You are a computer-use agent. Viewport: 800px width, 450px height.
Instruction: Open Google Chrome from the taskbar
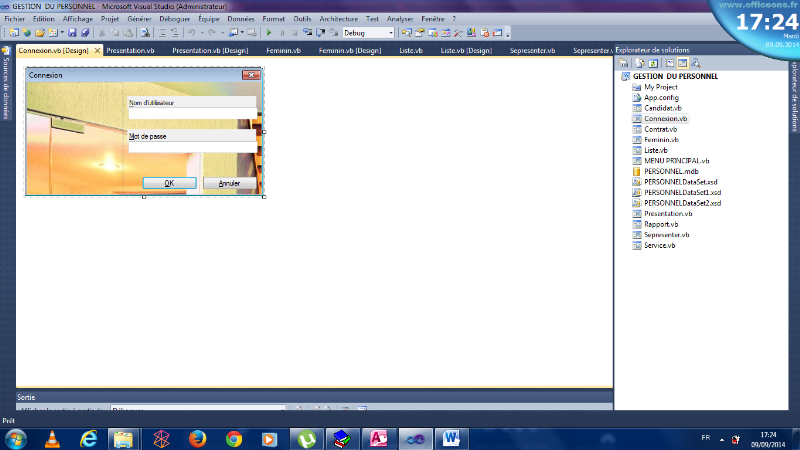[x=234, y=439]
